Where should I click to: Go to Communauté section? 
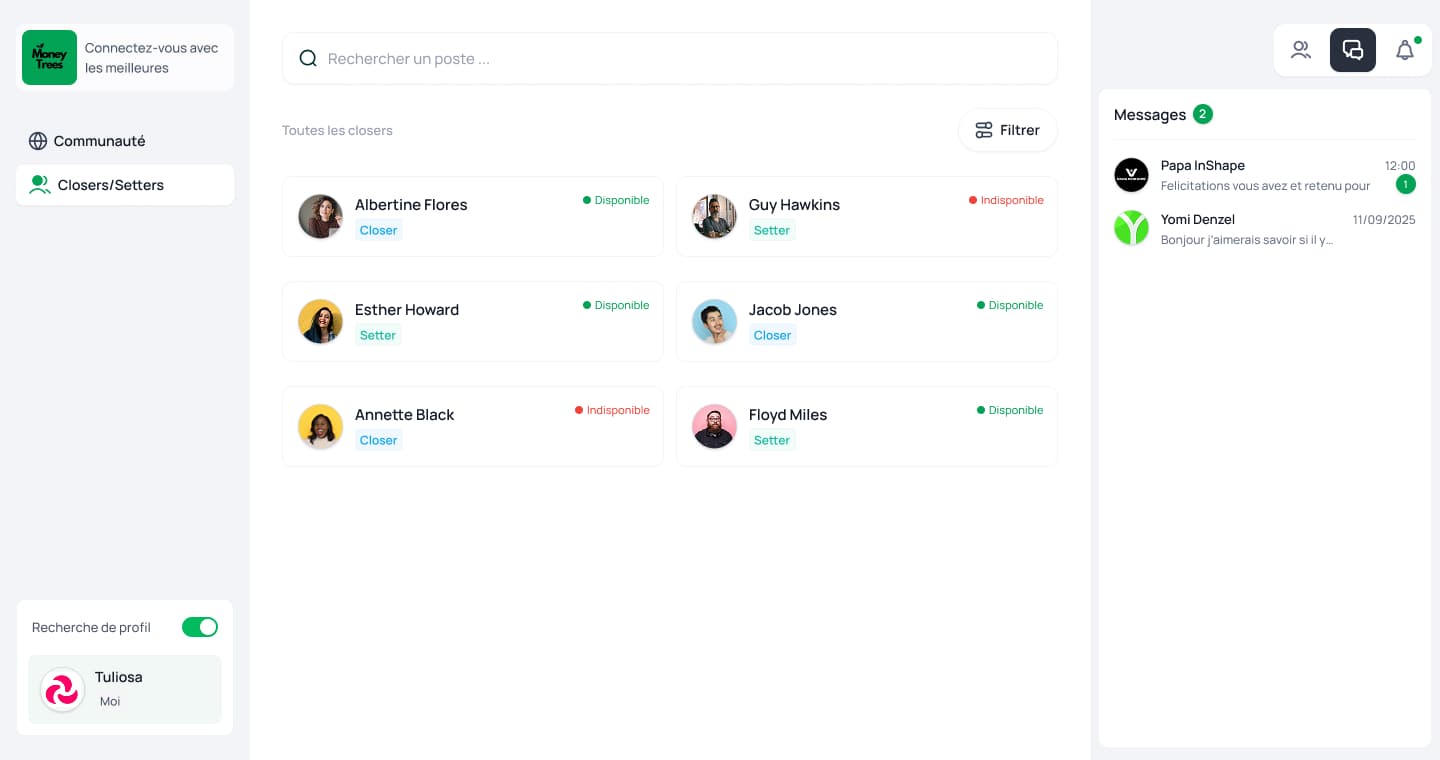(x=99, y=141)
